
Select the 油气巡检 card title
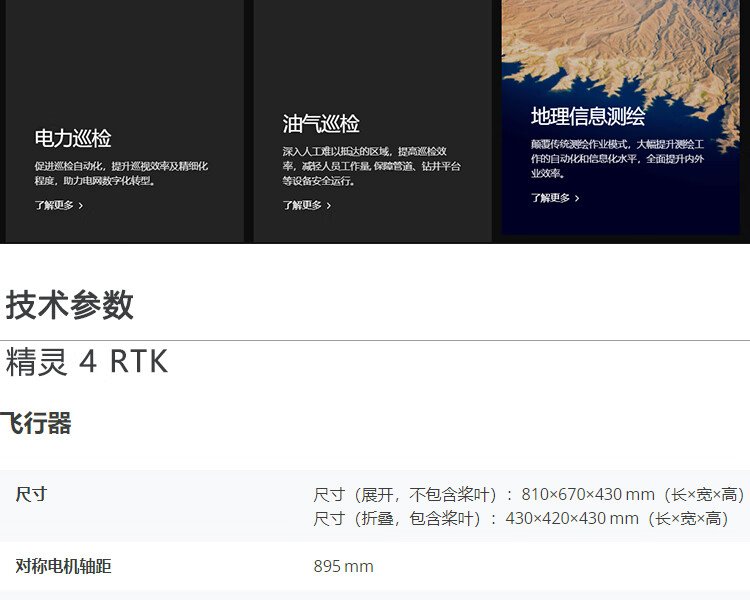pyautogui.click(x=321, y=124)
